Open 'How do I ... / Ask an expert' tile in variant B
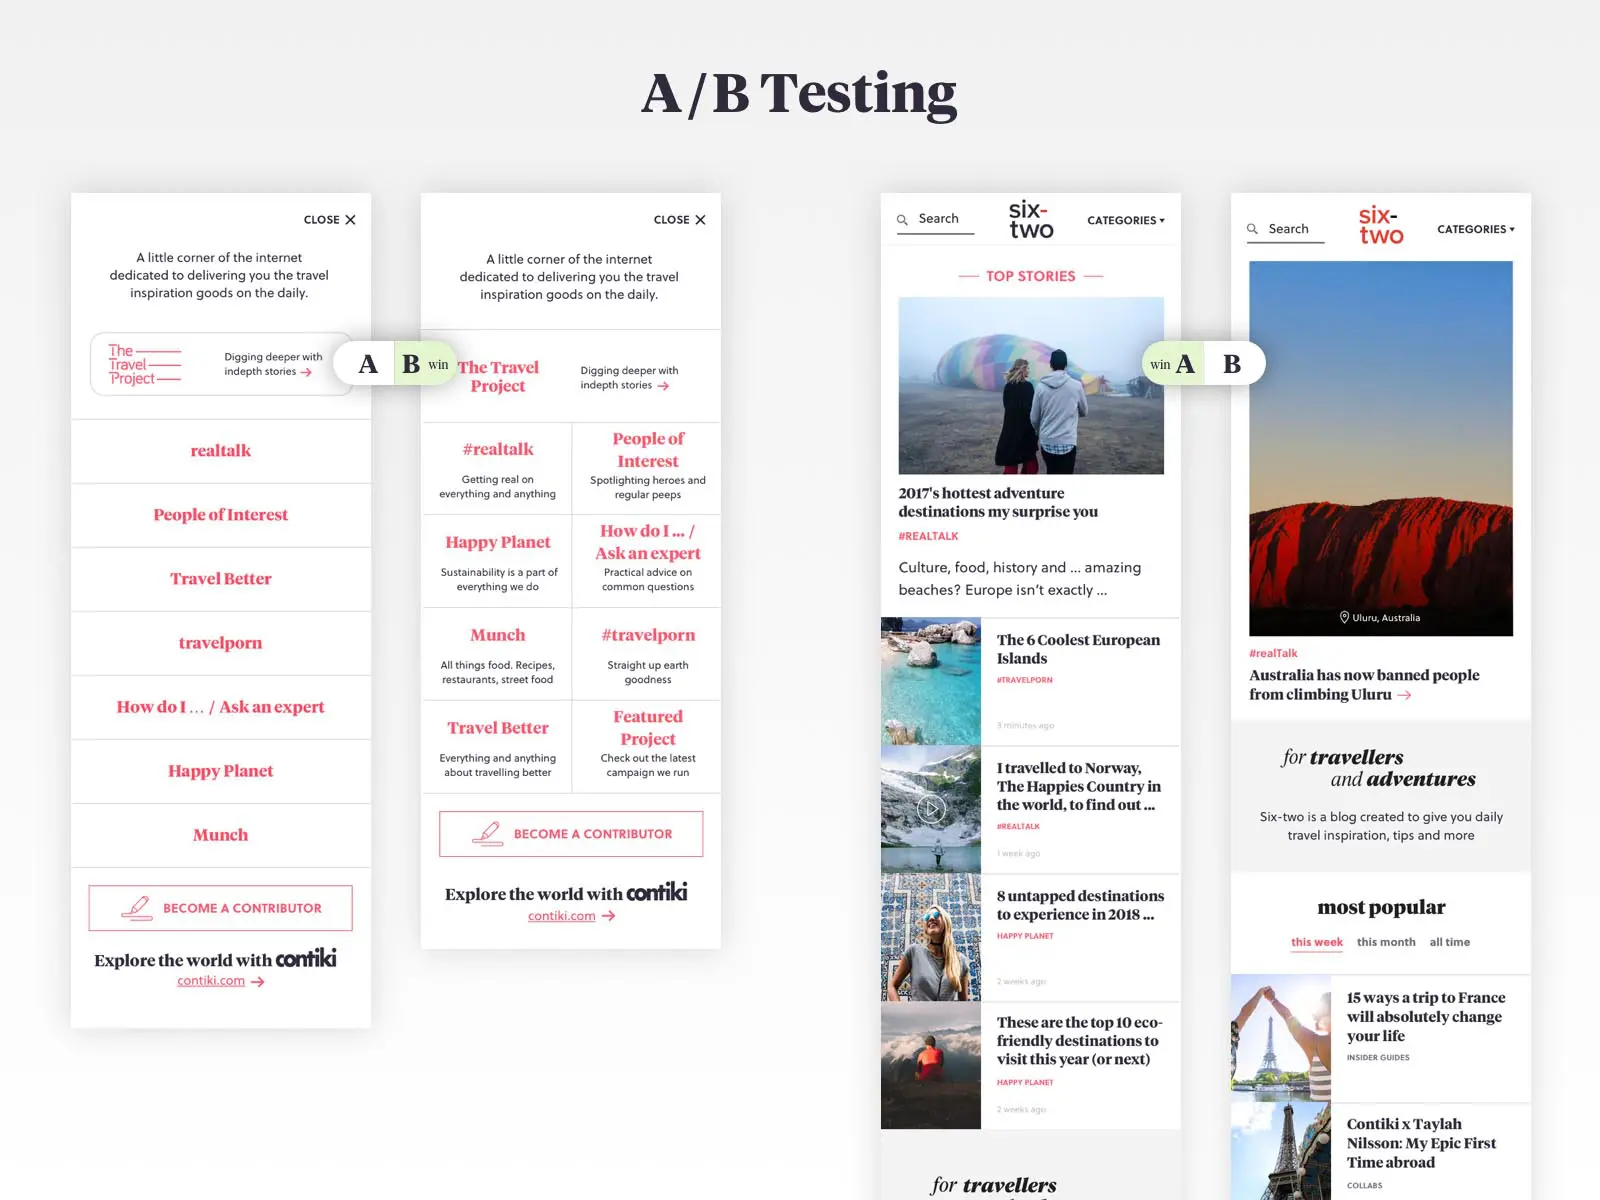Screen dimensions: 1600x1200 point(647,561)
